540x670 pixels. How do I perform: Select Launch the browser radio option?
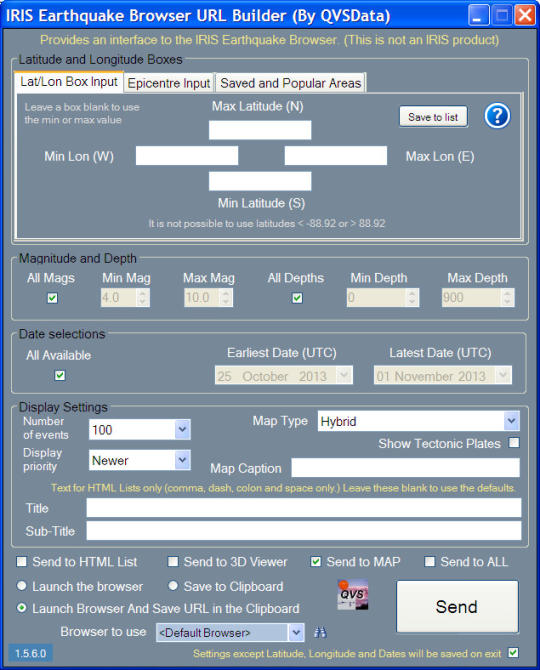click(21, 586)
